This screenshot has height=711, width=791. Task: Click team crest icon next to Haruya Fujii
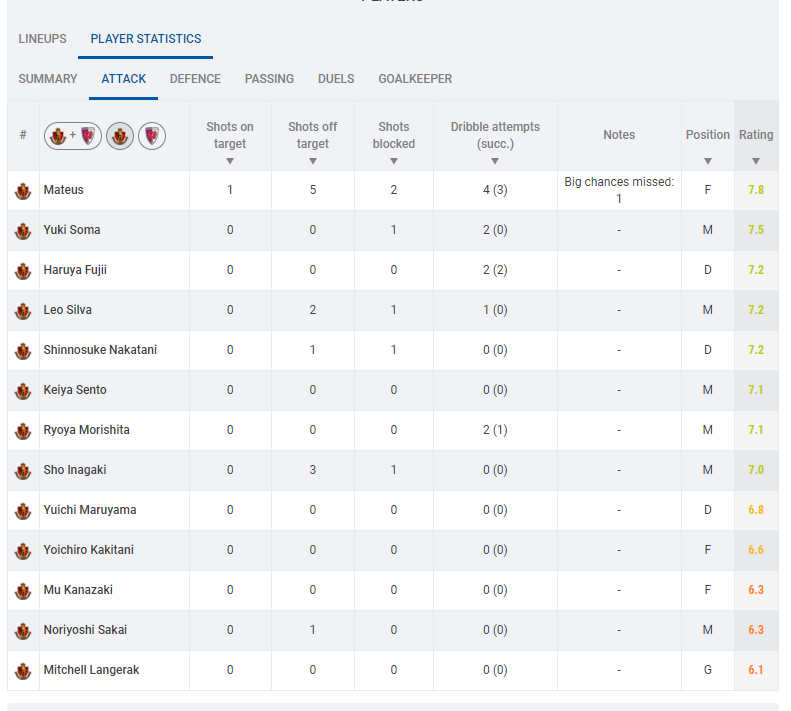point(23,270)
